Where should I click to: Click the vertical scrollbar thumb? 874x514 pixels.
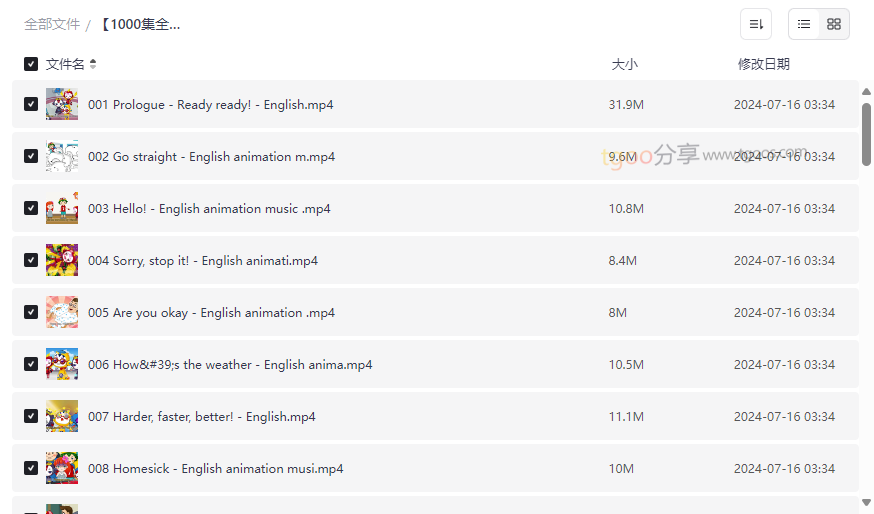866,134
